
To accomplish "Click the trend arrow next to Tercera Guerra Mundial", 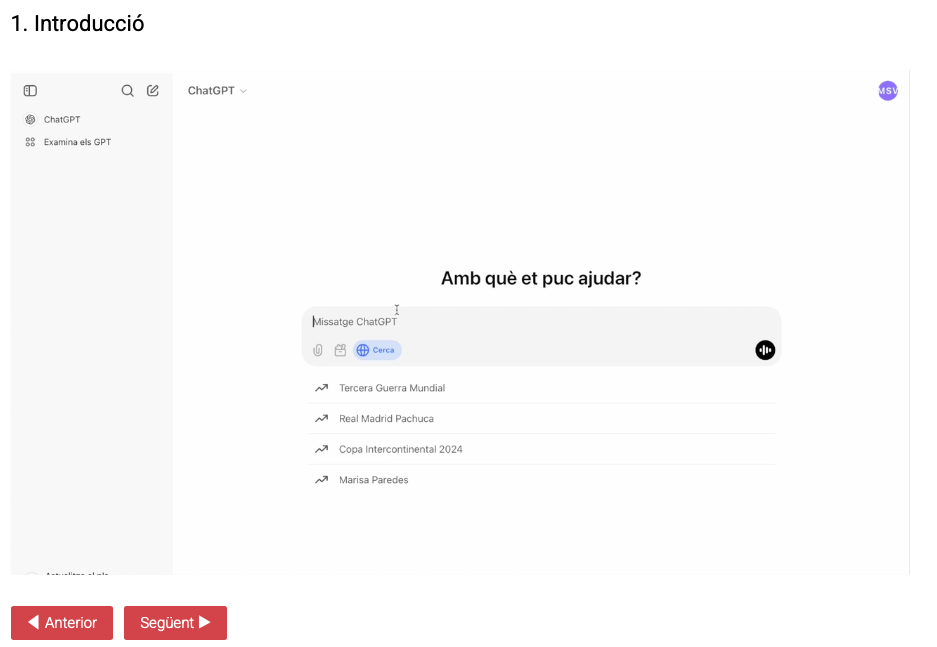I will 321,388.
